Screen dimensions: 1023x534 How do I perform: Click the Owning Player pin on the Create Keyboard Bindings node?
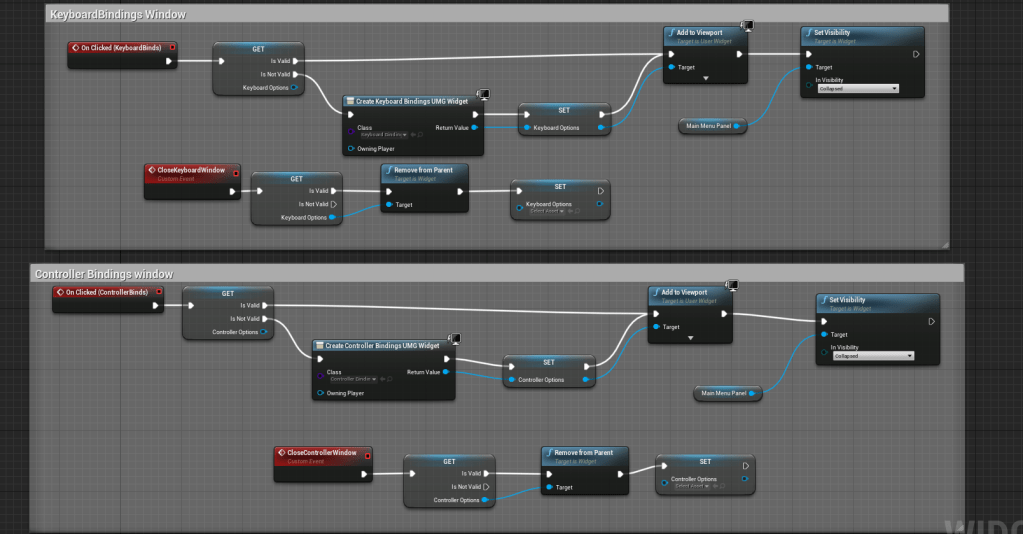pos(350,148)
